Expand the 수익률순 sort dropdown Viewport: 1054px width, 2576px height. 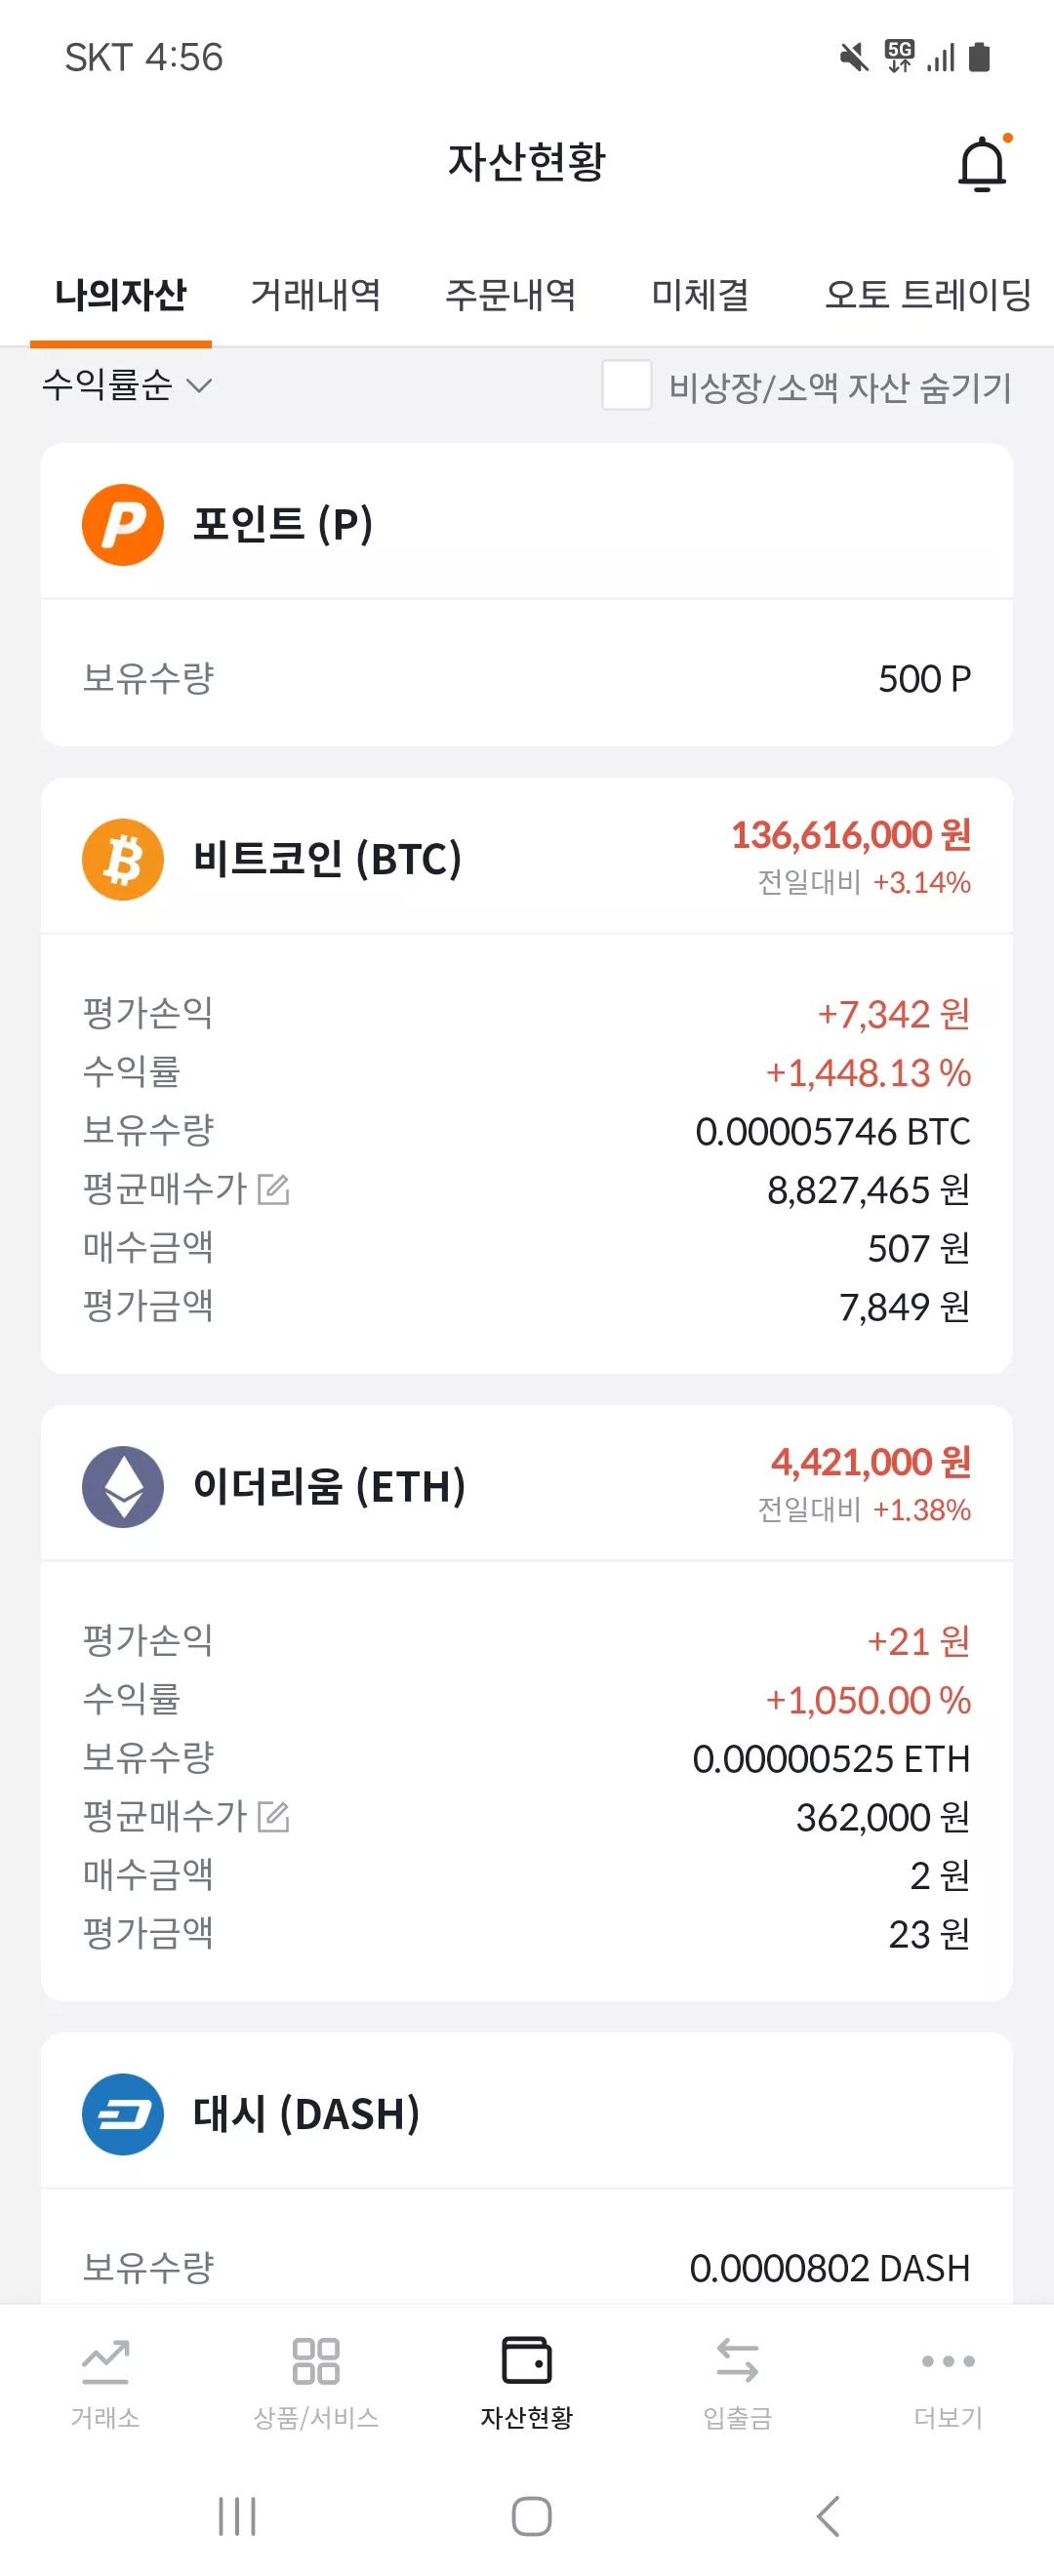pos(127,385)
